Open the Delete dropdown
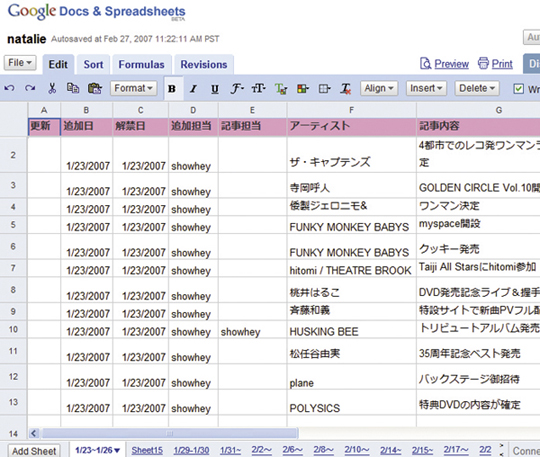The height and width of the screenshot is (457, 540). [x=477, y=89]
